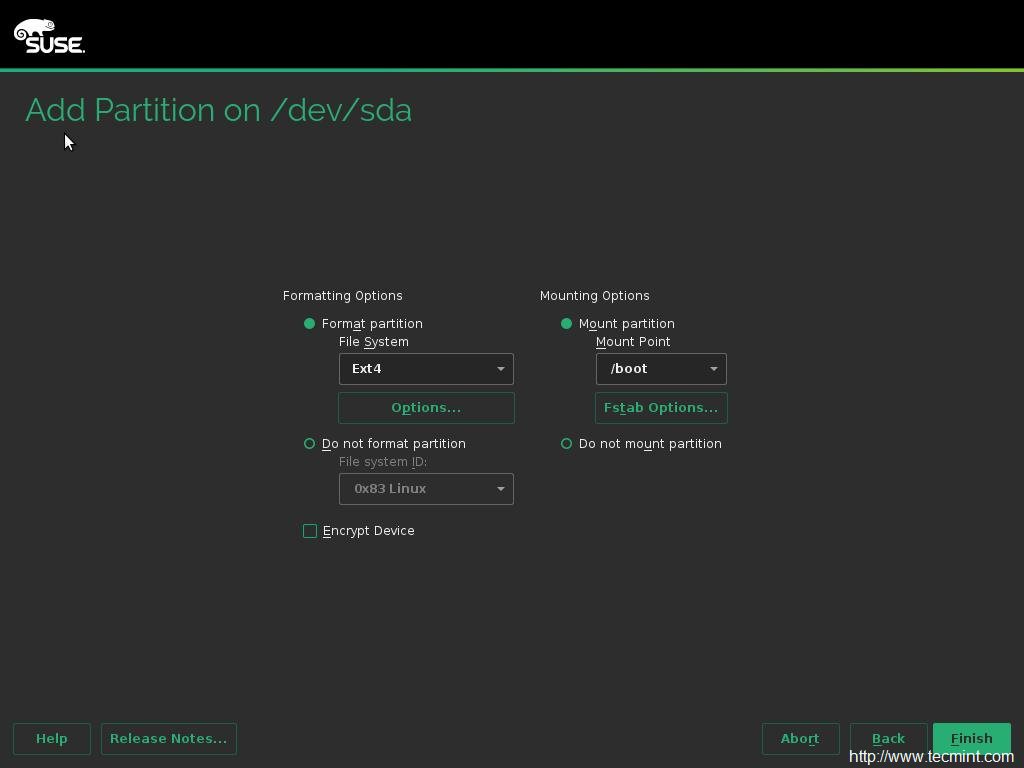
Task: Go Back to the previous step
Action: 888,739
